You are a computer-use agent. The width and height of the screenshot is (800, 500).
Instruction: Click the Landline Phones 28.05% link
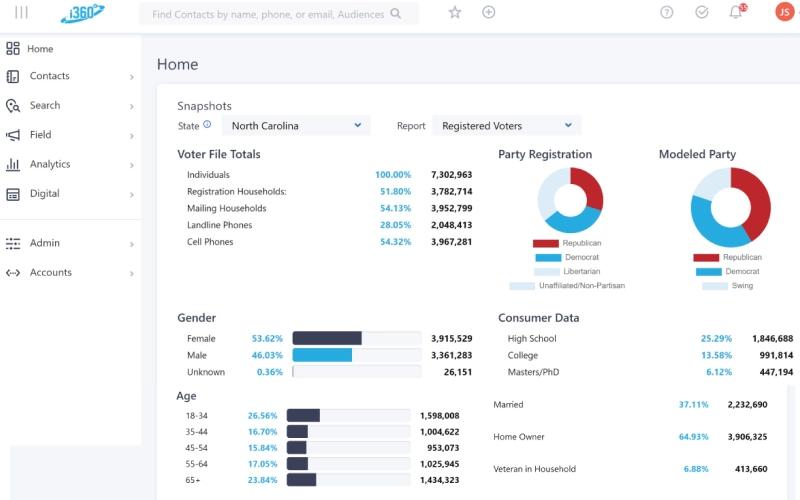[x=395, y=225]
